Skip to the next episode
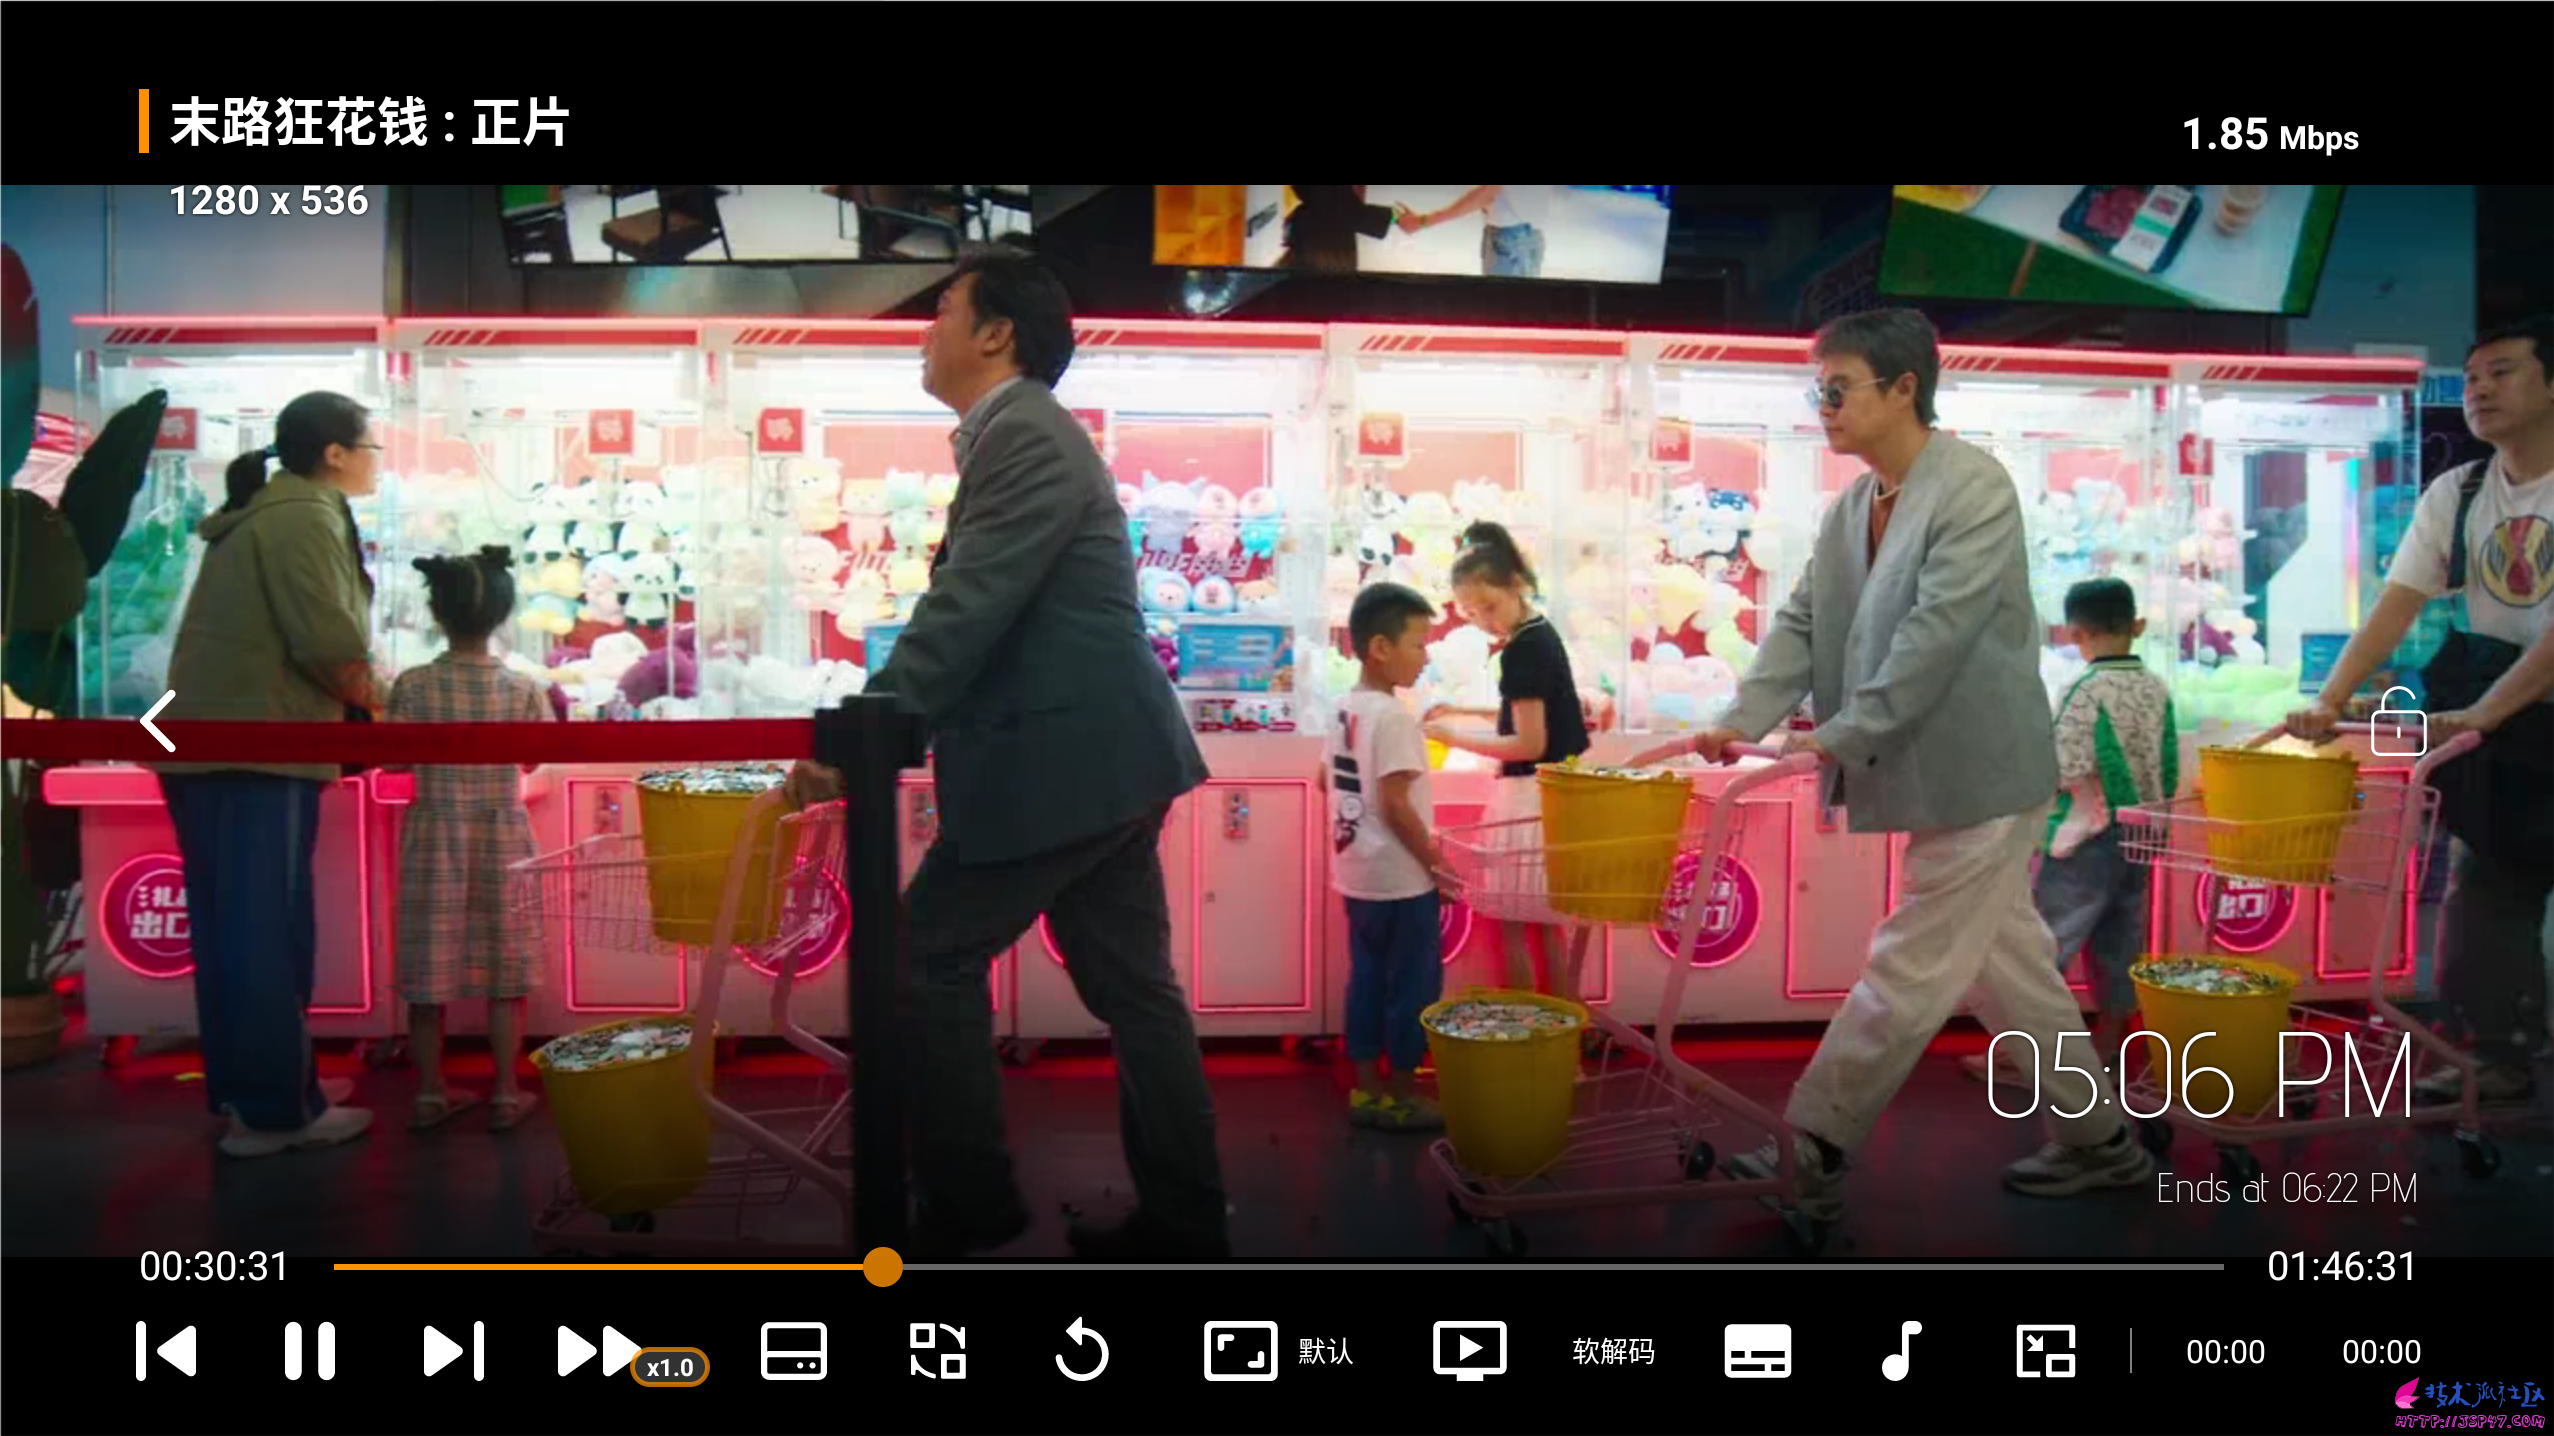The width and height of the screenshot is (2554, 1436). pyautogui.click(x=454, y=1351)
